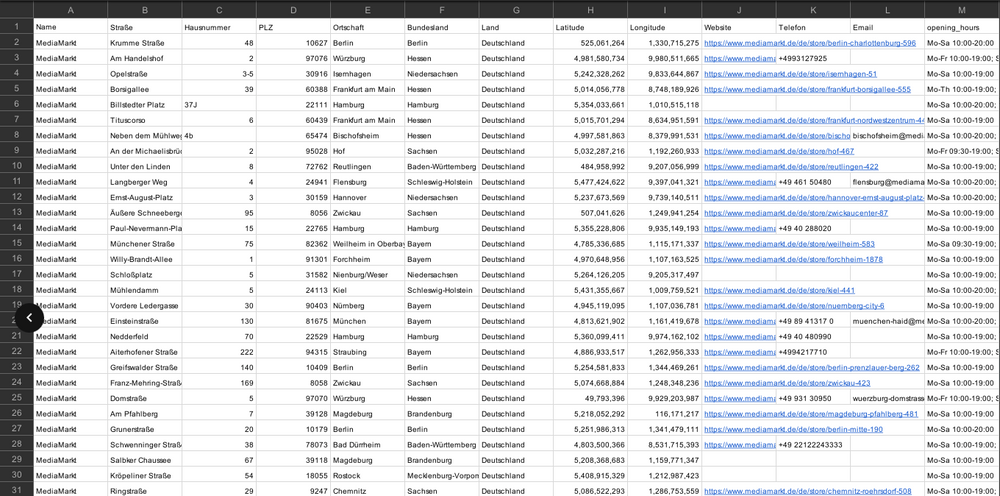Screen dimensions: 1000x496
Task: Click the 'Bundesland' header cell
Action: pos(442,27)
